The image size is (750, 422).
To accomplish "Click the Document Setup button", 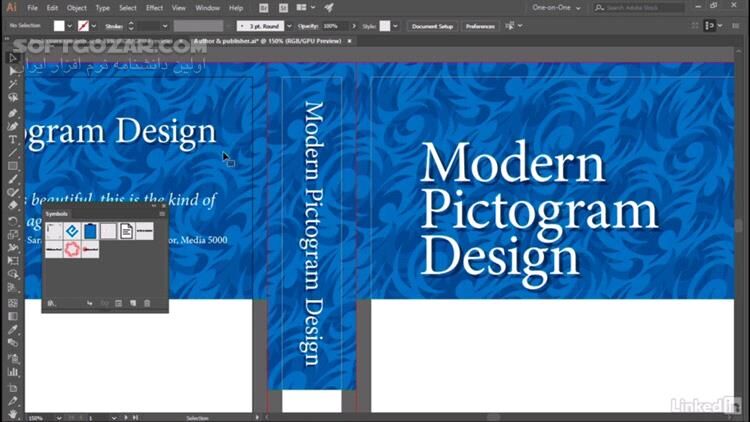I will pos(432,25).
